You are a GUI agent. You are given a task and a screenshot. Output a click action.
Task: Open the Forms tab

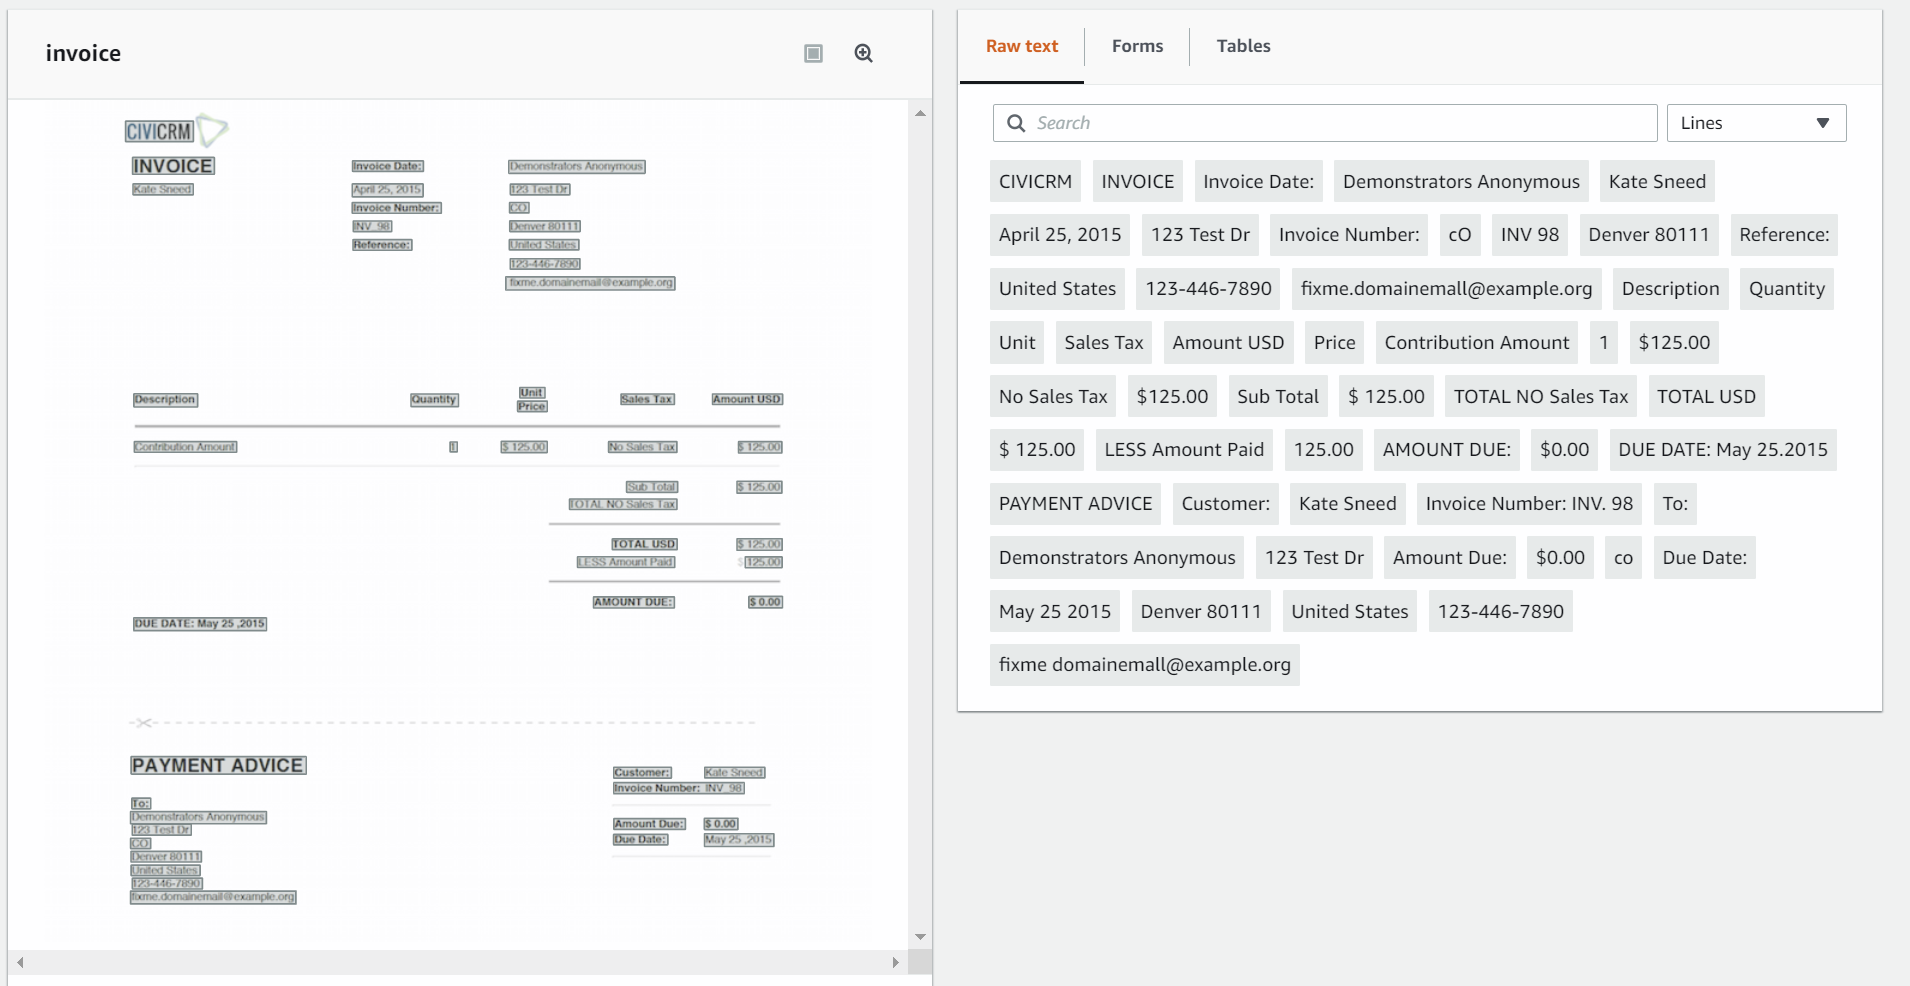[x=1137, y=46]
